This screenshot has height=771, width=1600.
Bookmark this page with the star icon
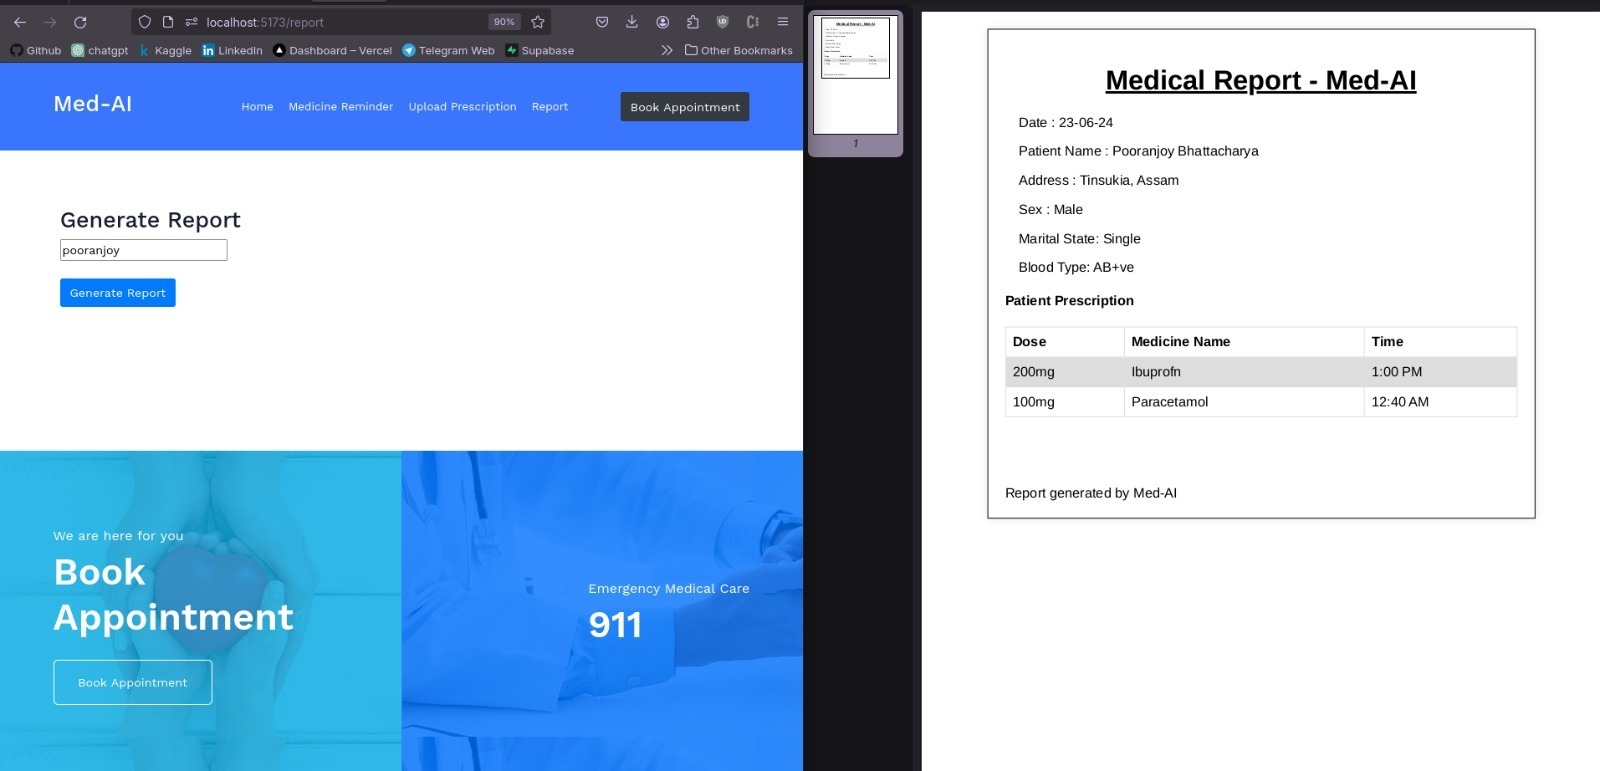pos(538,22)
